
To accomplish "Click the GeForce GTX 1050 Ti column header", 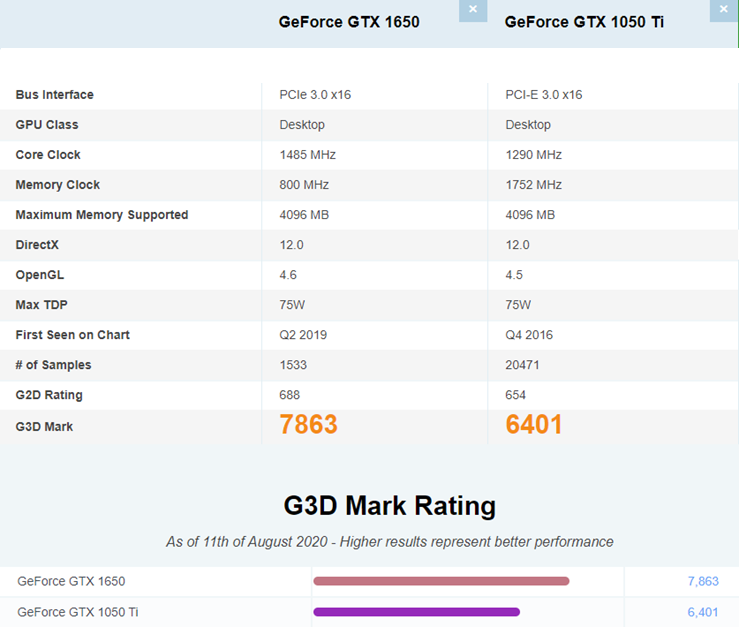I will coord(584,22).
